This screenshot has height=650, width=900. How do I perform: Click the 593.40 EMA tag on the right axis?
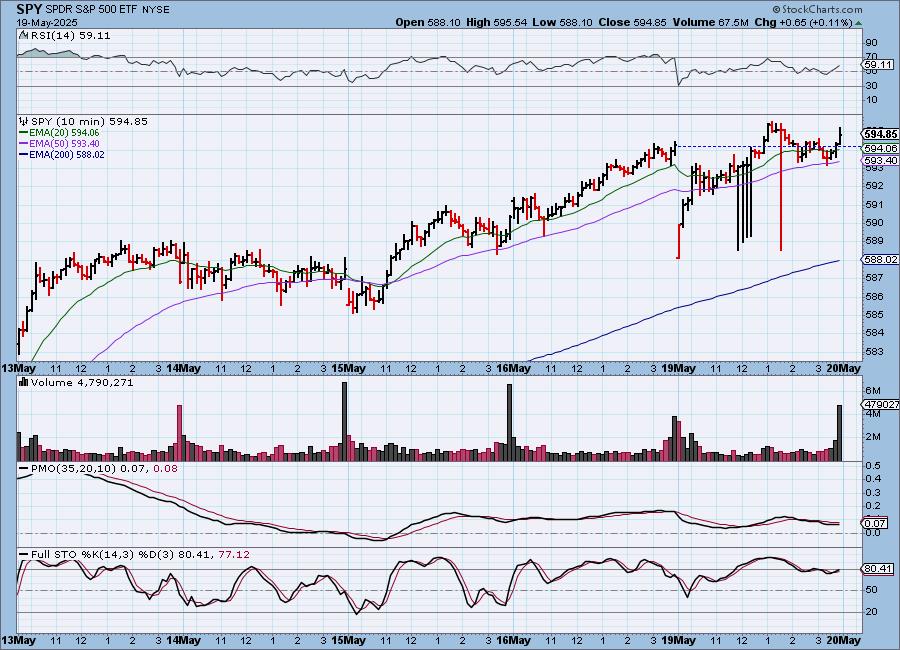881,160
